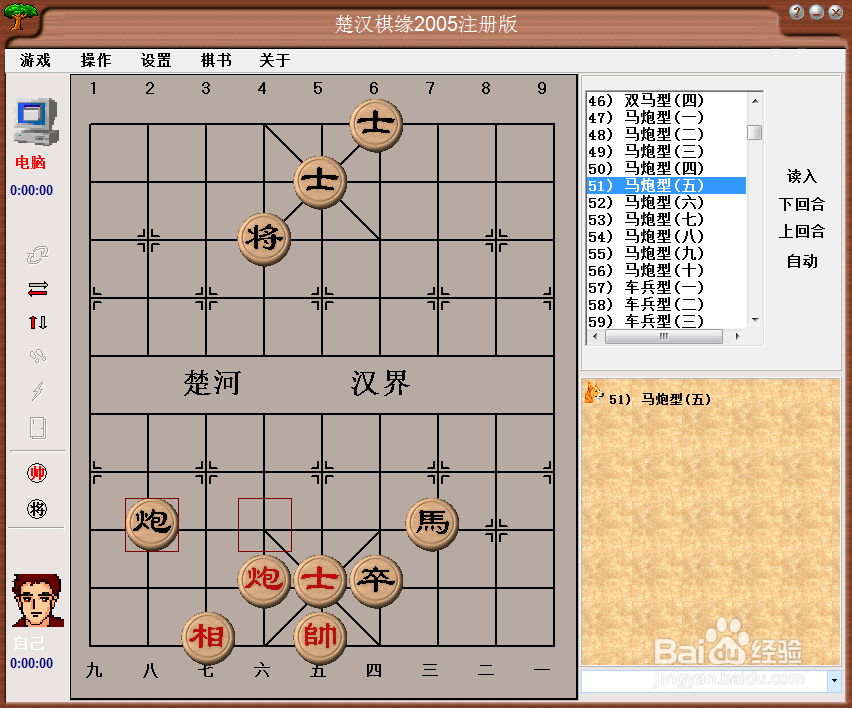This screenshot has height=708, width=852.
Task: Click the vertical scrollbar thumb in list
Action: (x=755, y=133)
